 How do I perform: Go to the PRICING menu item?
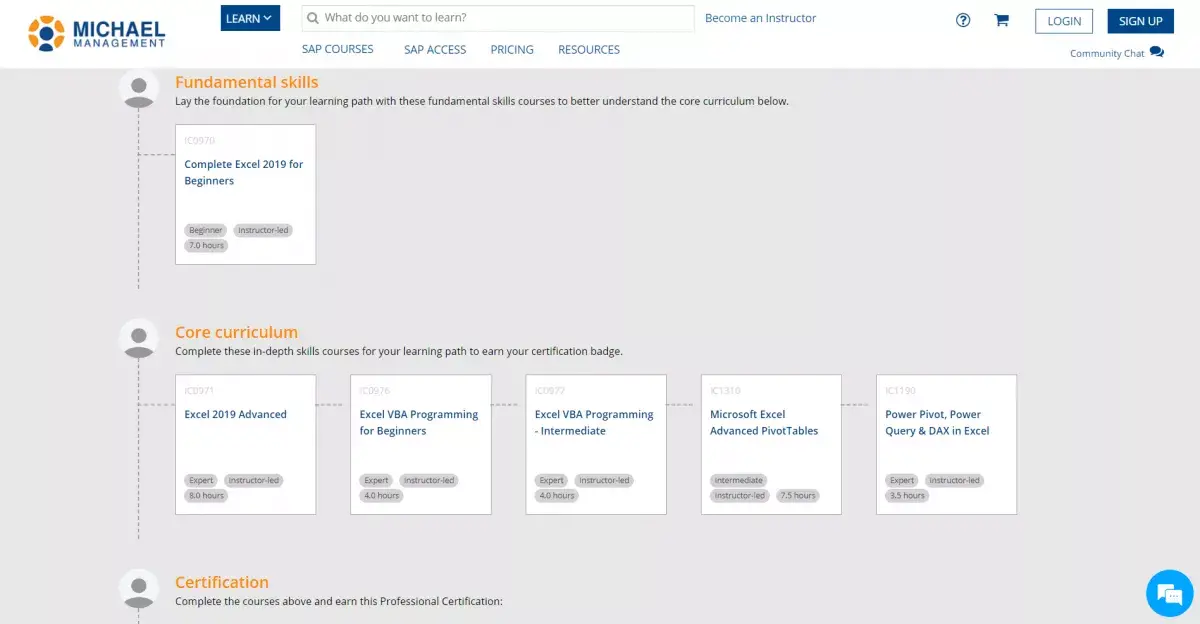pyautogui.click(x=512, y=49)
